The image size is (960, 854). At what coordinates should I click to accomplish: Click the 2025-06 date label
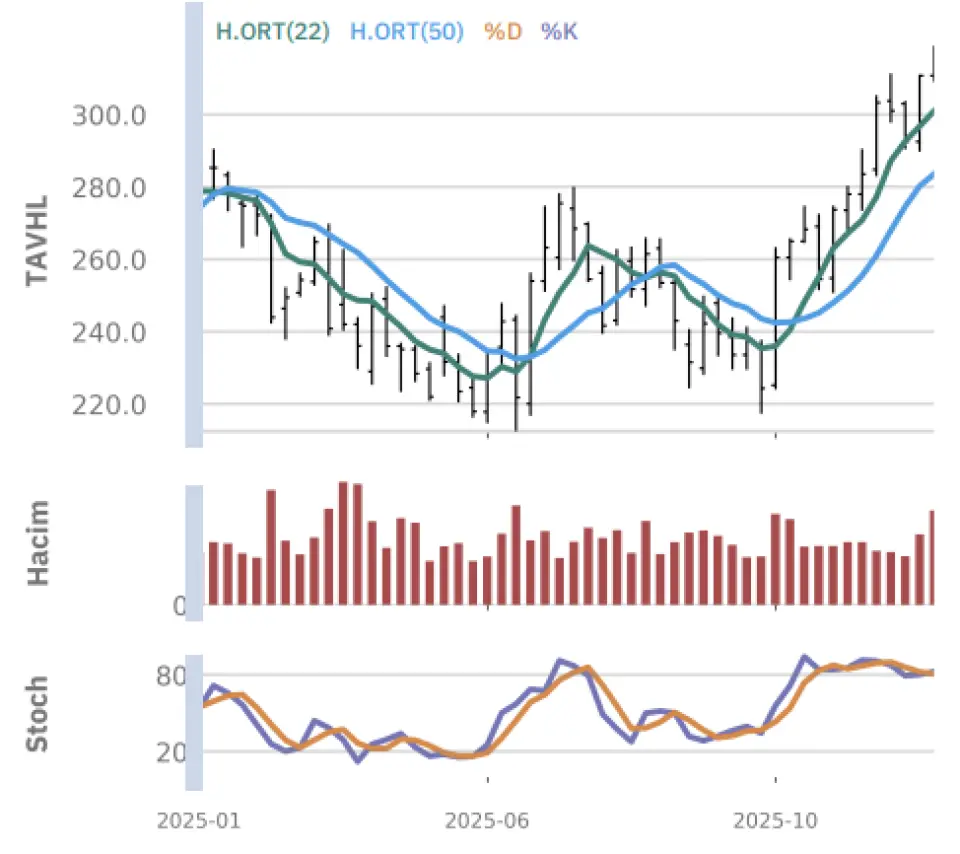(x=487, y=821)
